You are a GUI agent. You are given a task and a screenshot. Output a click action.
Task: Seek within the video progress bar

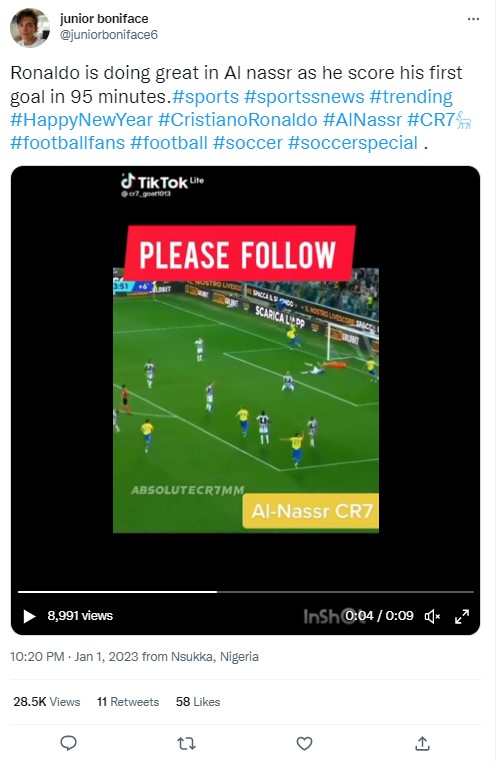[246, 591]
